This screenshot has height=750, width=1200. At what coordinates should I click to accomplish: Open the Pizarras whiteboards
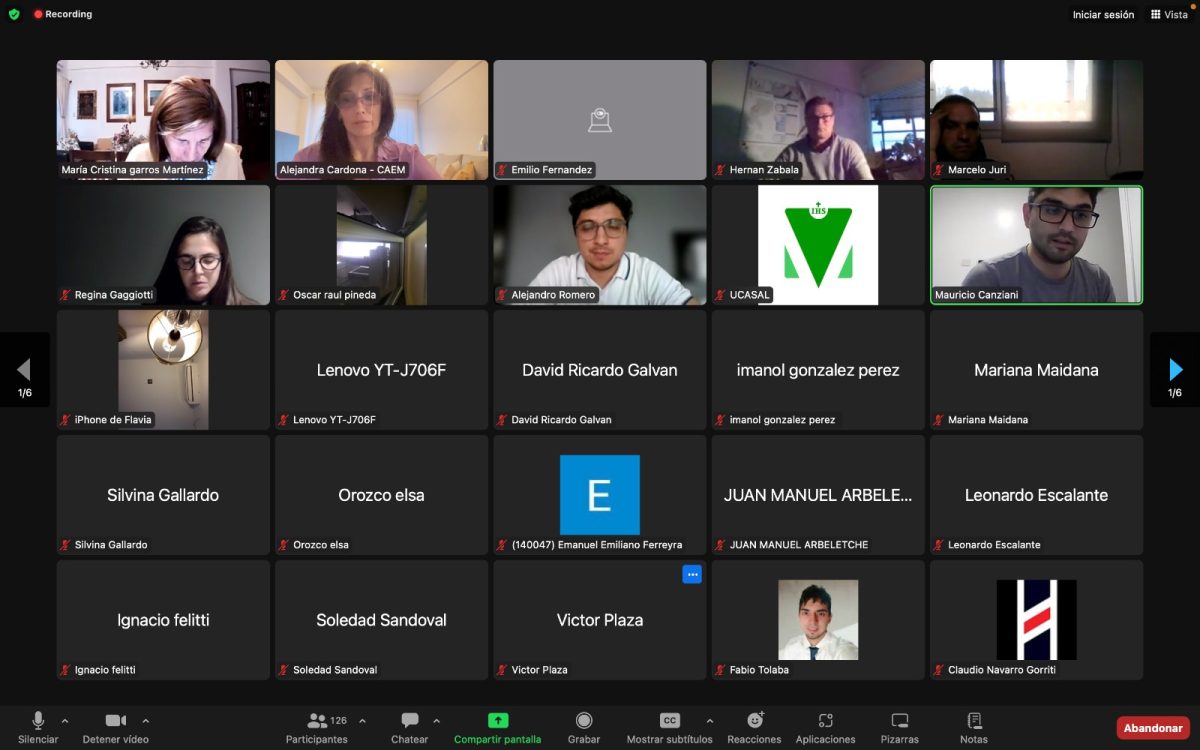point(899,727)
